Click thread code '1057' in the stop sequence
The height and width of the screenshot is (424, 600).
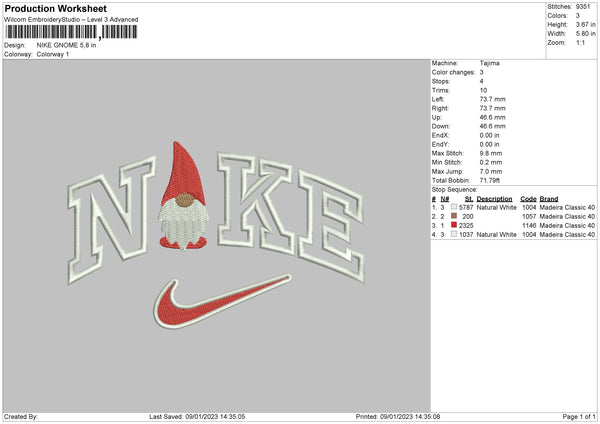point(529,217)
